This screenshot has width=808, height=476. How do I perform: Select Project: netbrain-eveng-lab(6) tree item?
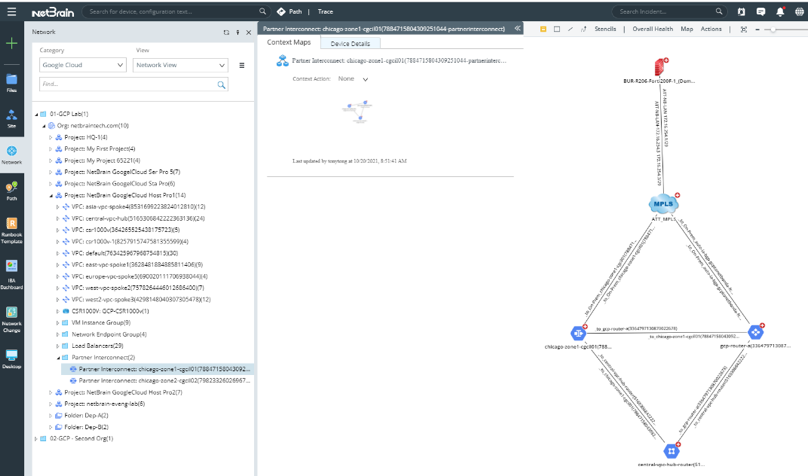pos(100,404)
